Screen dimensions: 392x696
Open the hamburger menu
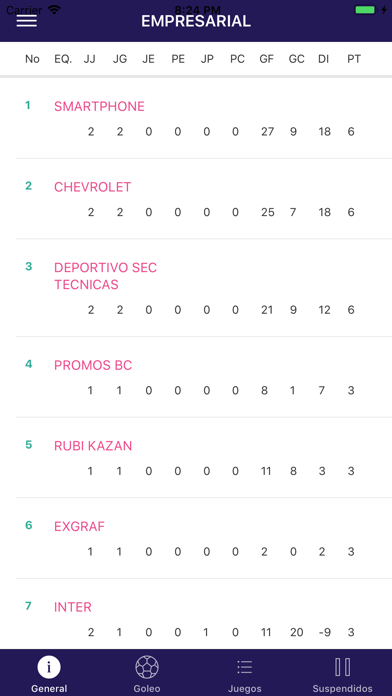point(27,20)
